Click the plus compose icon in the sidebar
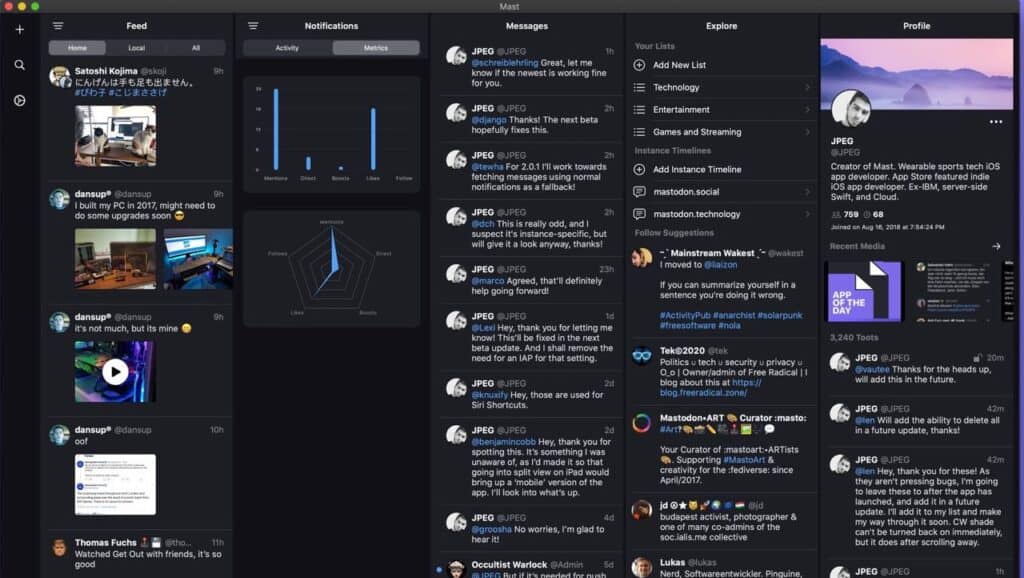 point(19,29)
